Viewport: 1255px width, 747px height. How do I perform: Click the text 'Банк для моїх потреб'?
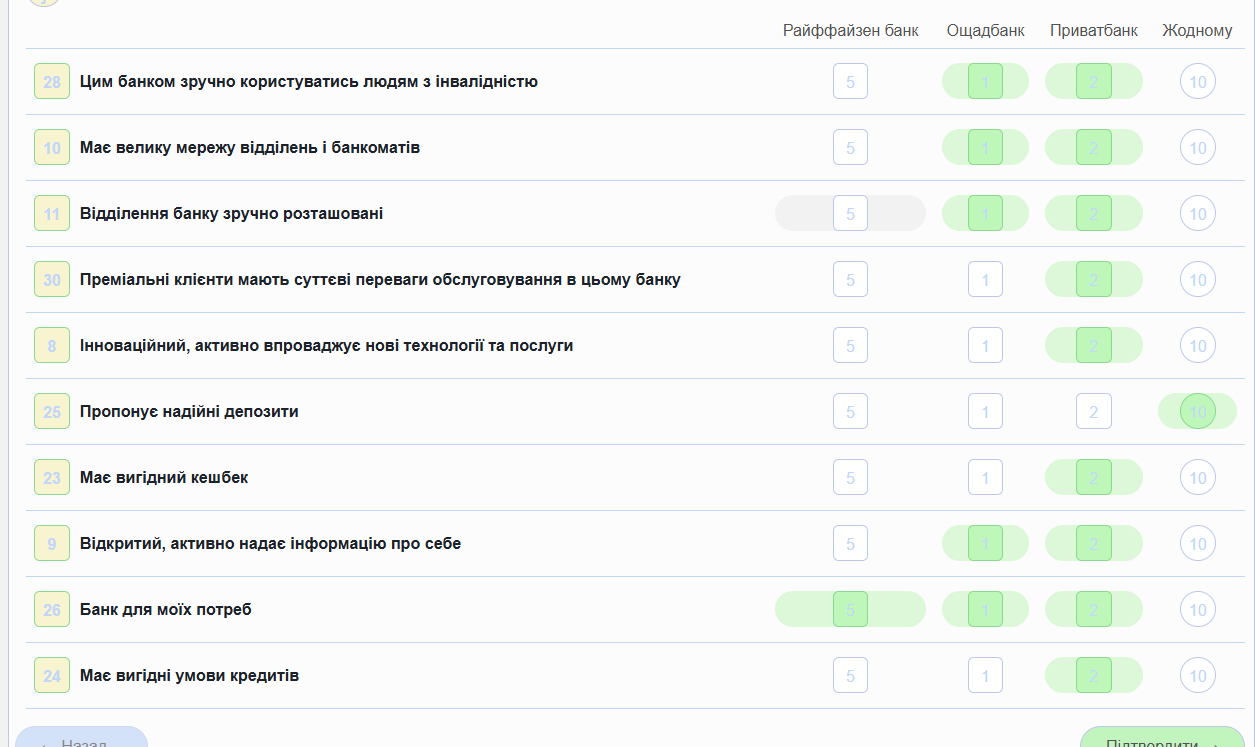point(166,609)
